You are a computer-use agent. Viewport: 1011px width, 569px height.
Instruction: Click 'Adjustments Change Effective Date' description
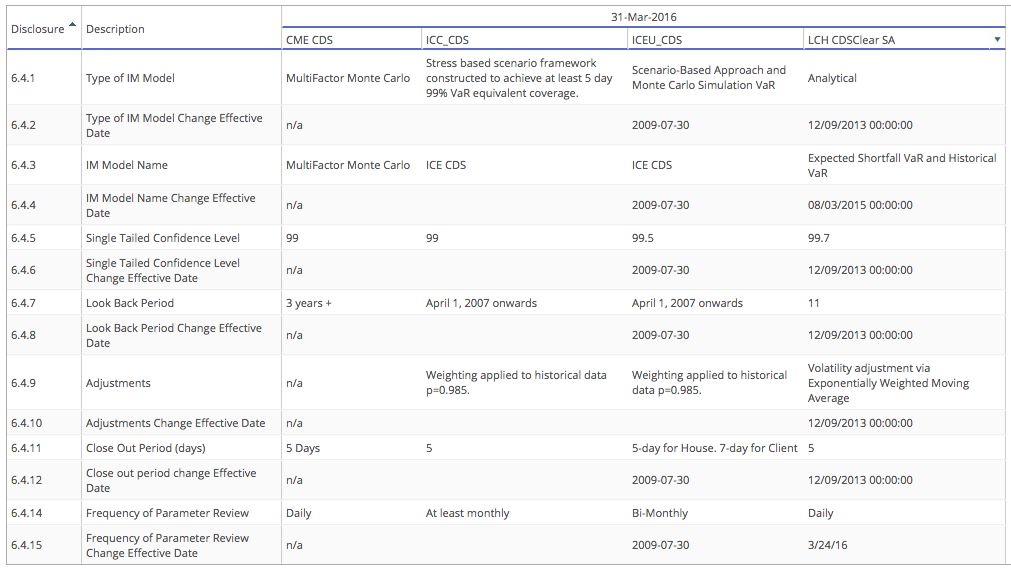pos(175,423)
